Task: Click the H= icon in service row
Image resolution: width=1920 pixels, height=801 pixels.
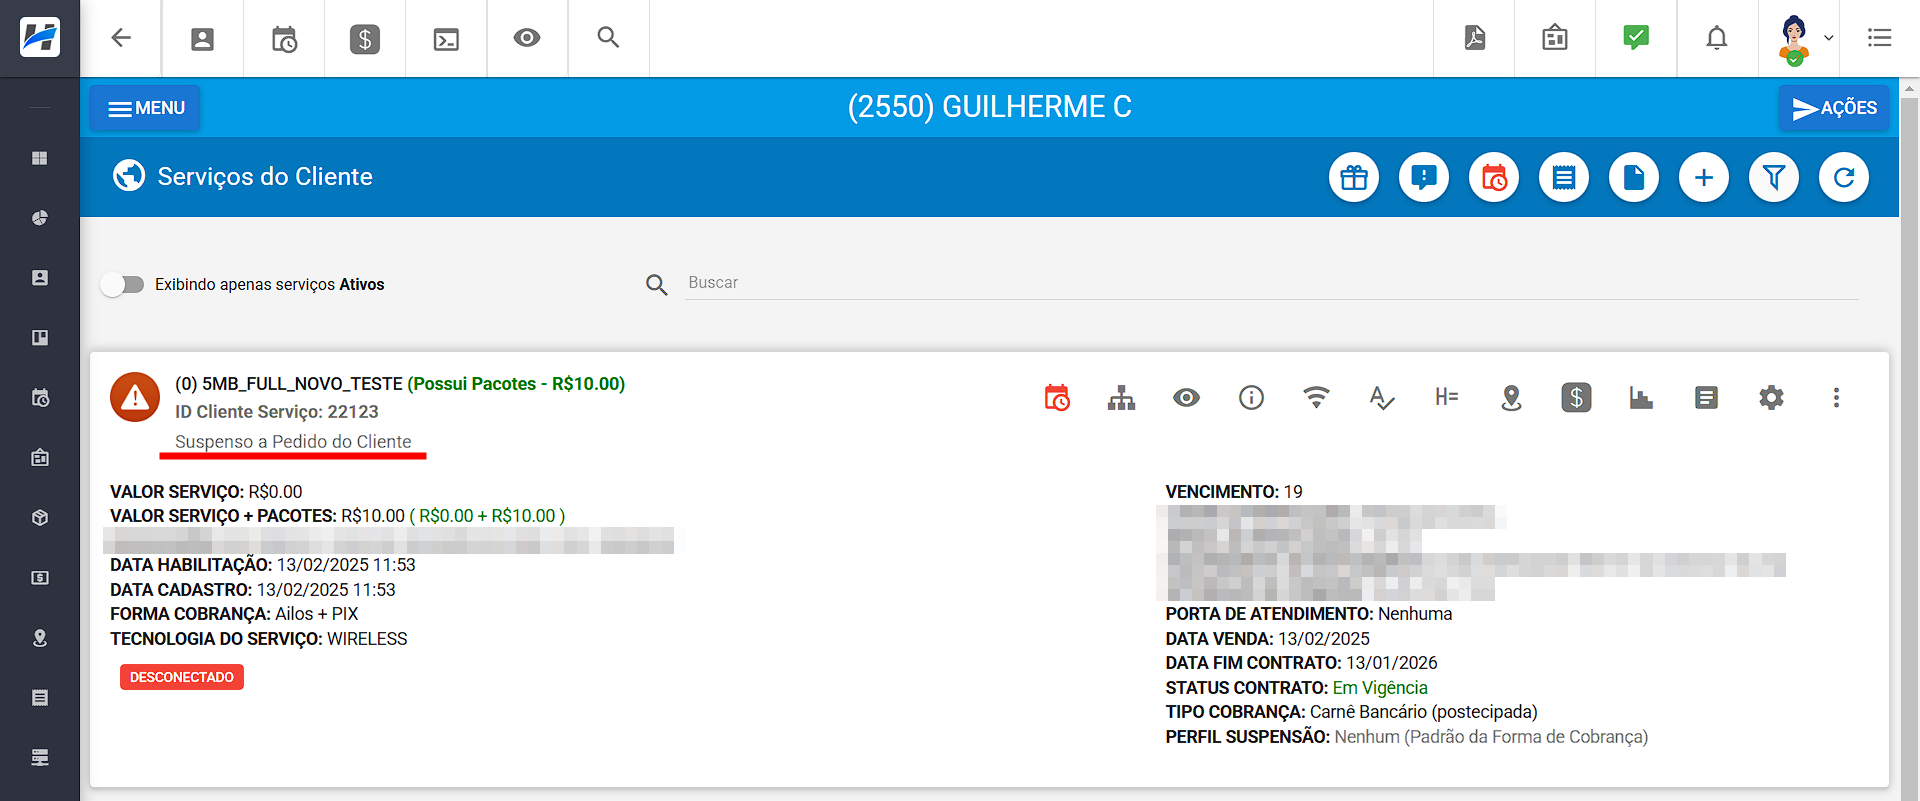Action: pos(1447,397)
